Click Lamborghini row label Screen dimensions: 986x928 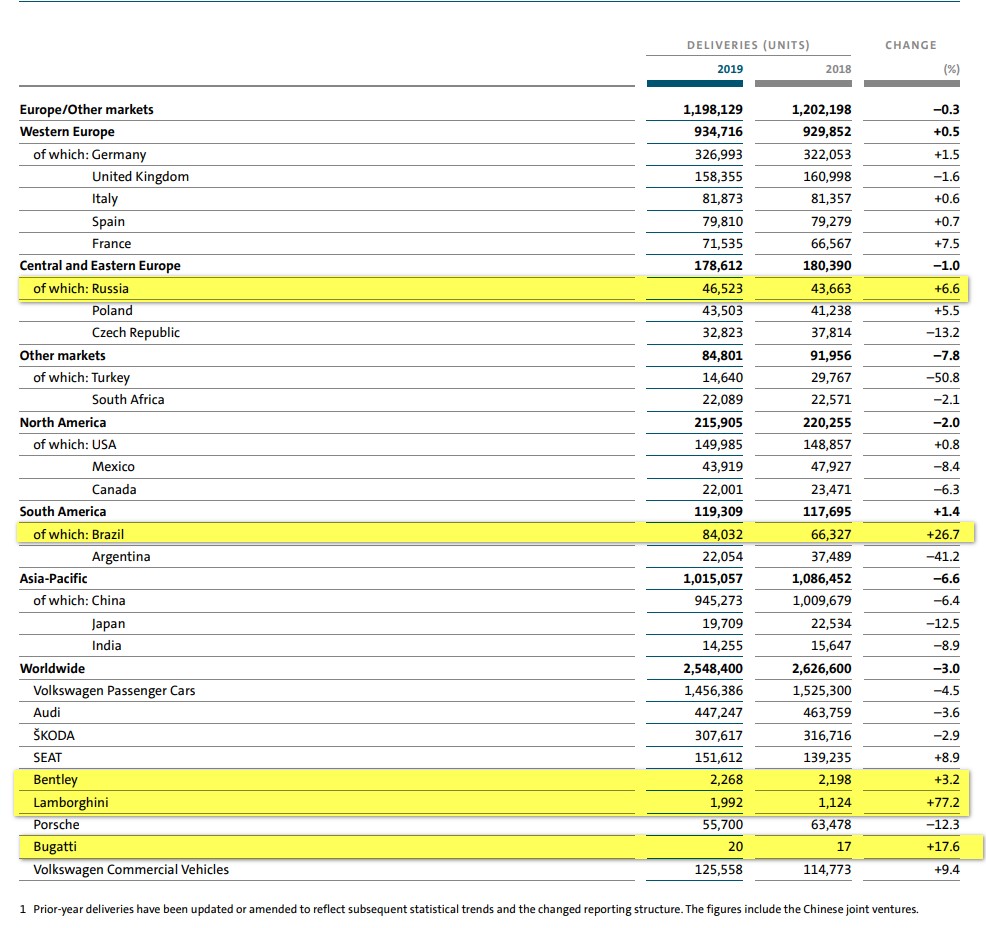(x=71, y=802)
